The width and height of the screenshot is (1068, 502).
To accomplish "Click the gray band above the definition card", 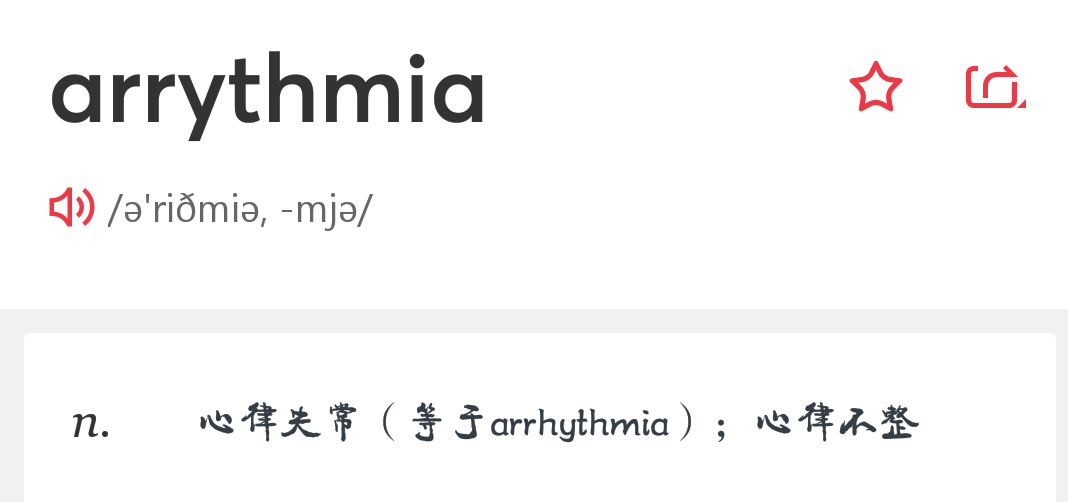I will pyautogui.click(x=534, y=321).
